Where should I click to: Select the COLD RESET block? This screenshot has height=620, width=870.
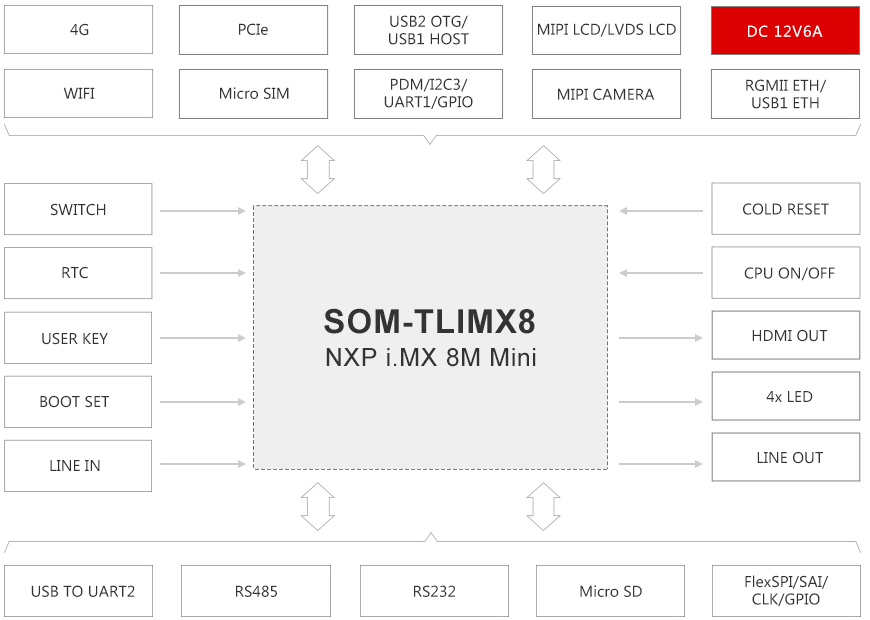click(x=785, y=210)
